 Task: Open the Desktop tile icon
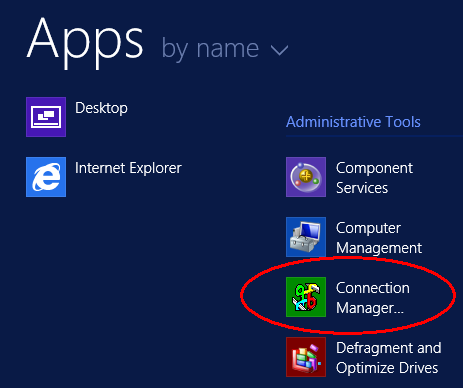tap(46, 117)
